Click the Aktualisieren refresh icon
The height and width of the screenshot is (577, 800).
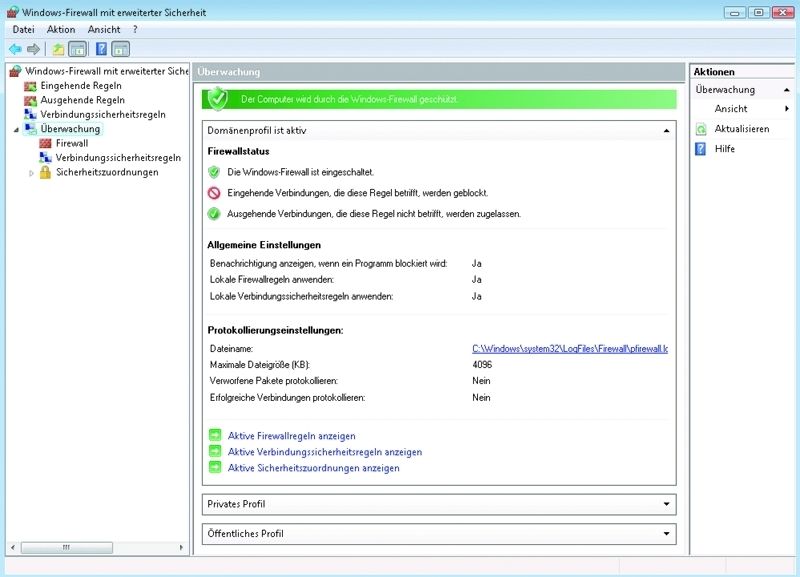point(701,130)
